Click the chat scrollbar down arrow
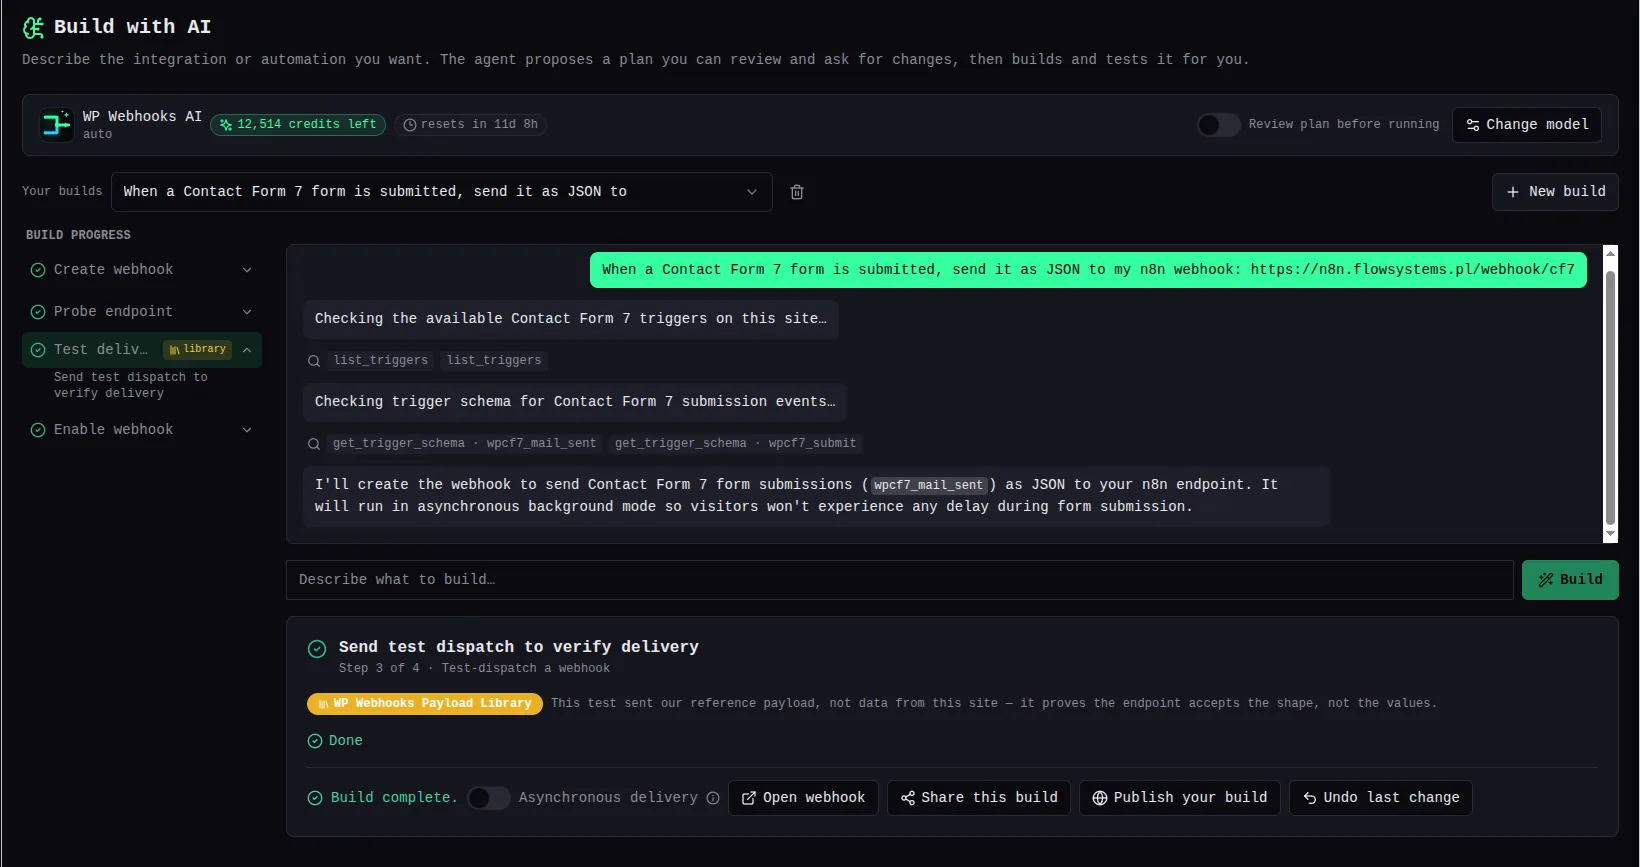 1610,535
